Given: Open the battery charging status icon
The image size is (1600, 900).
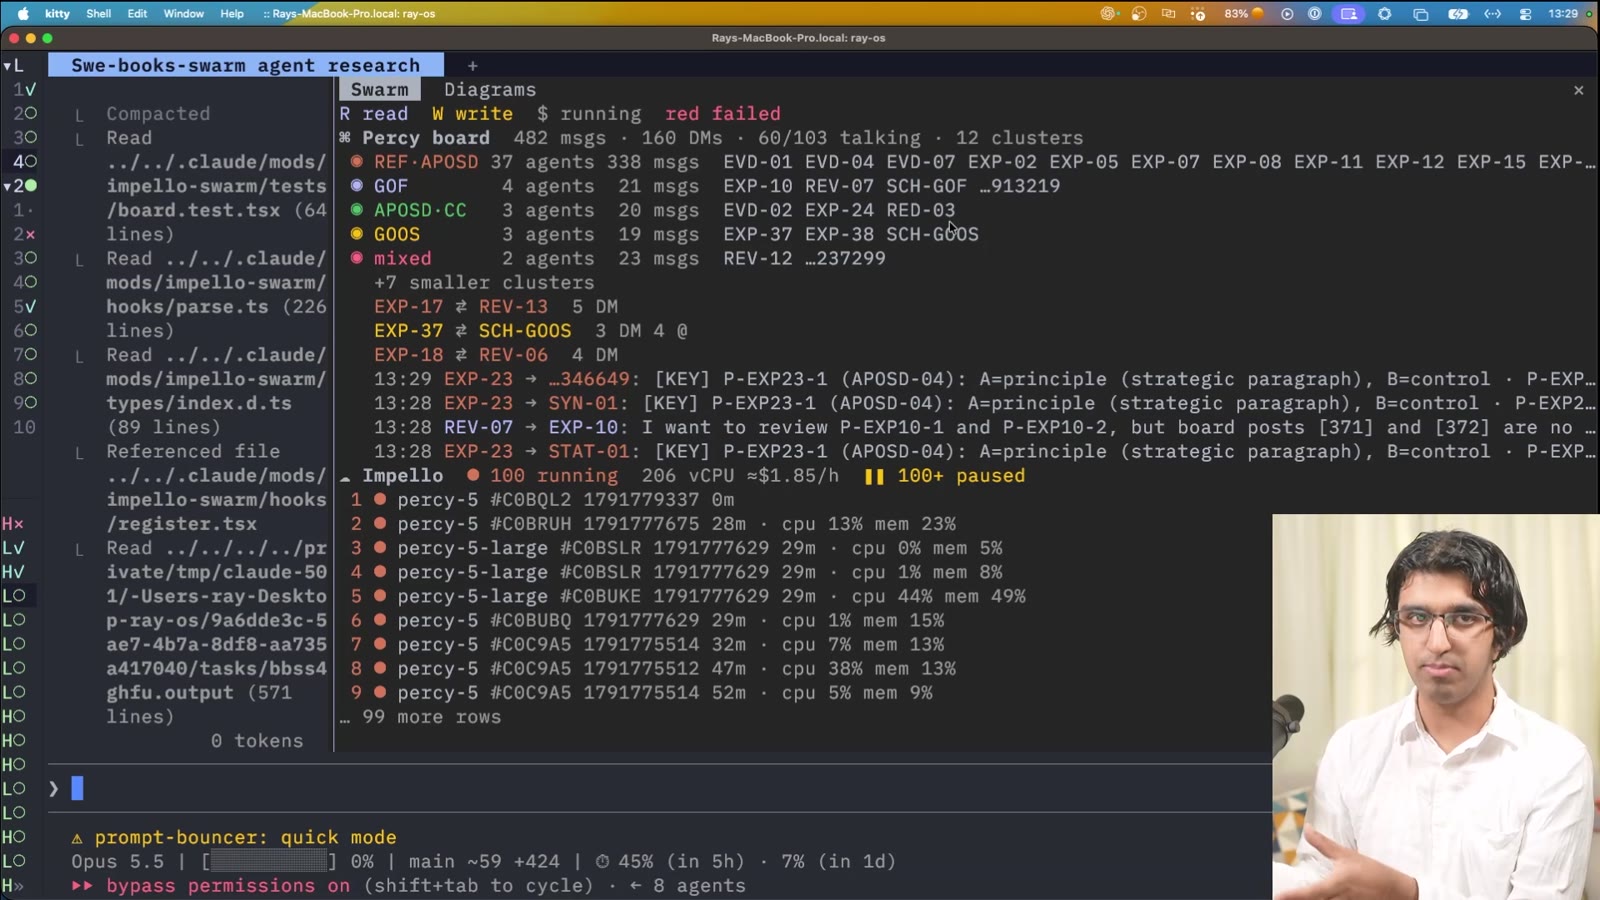Looking at the screenshot, I should [x=1458, y=14].
